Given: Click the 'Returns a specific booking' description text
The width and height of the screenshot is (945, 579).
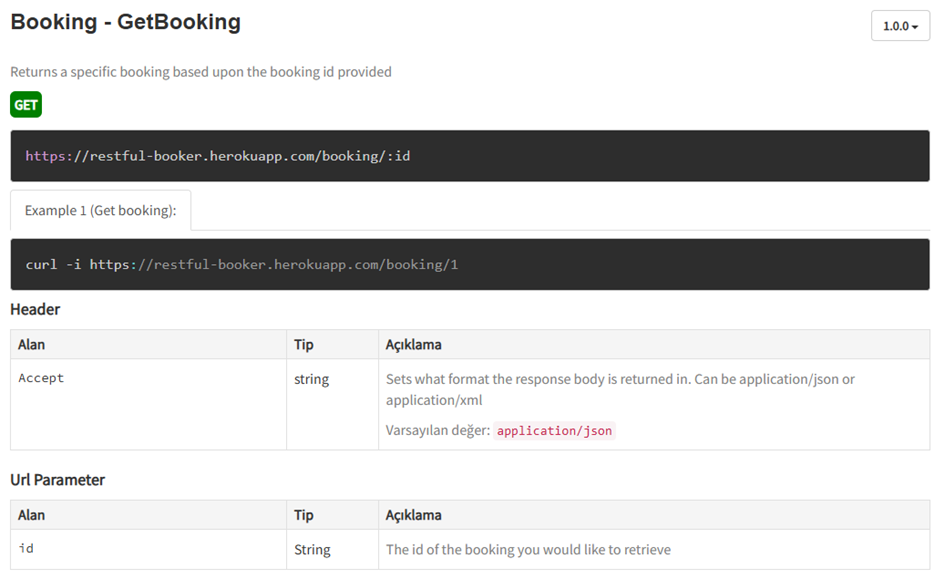Looking at the screenshot, I should 201,72.
